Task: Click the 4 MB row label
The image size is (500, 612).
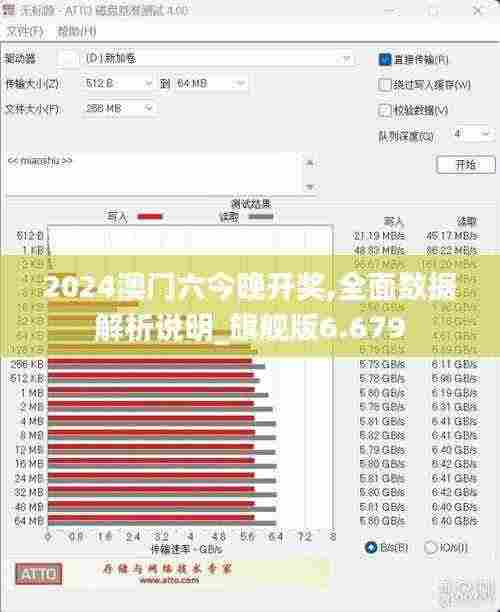Action: coord(32,421)
